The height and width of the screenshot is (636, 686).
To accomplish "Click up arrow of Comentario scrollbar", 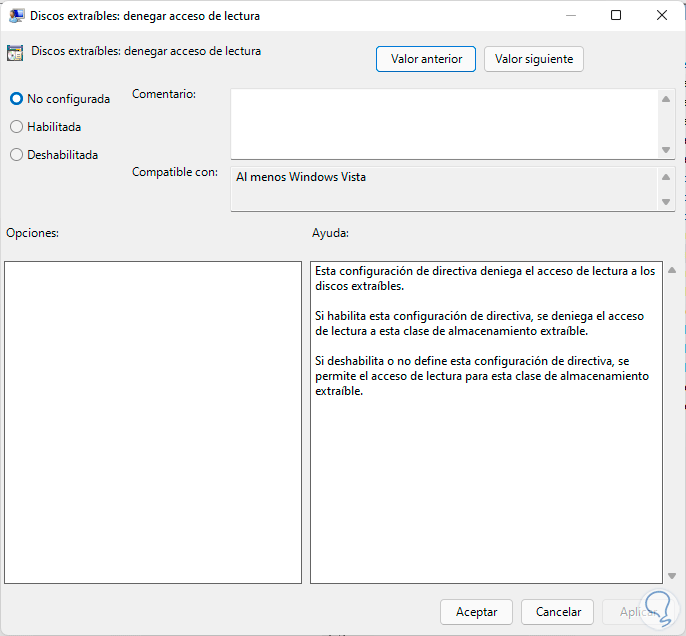I will click(666, 99).
